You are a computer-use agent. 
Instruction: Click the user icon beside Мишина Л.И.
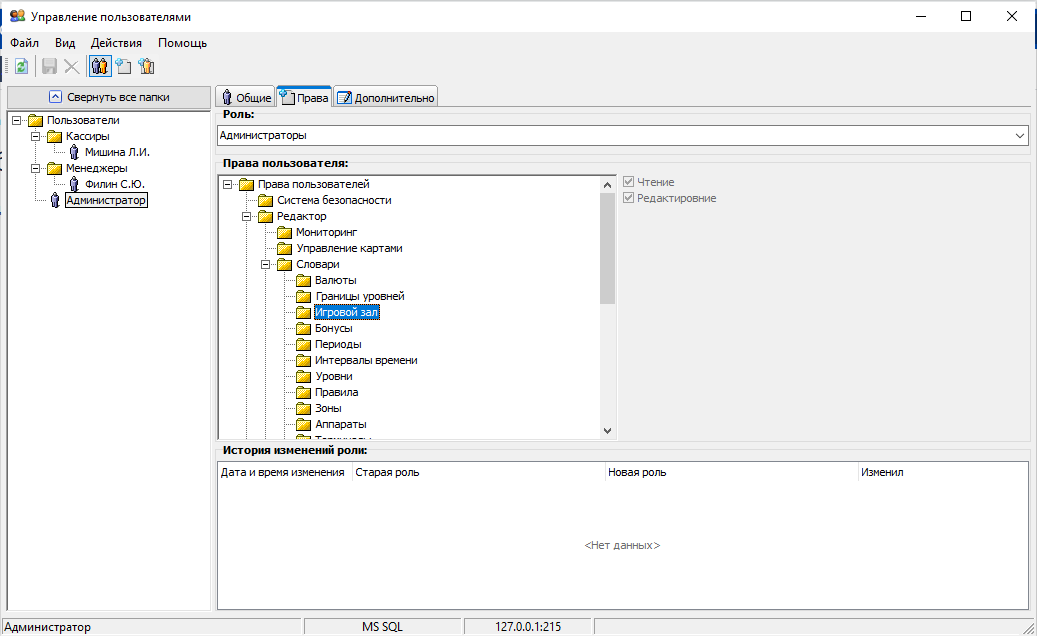pyautogui.click(x=74, y=152)
